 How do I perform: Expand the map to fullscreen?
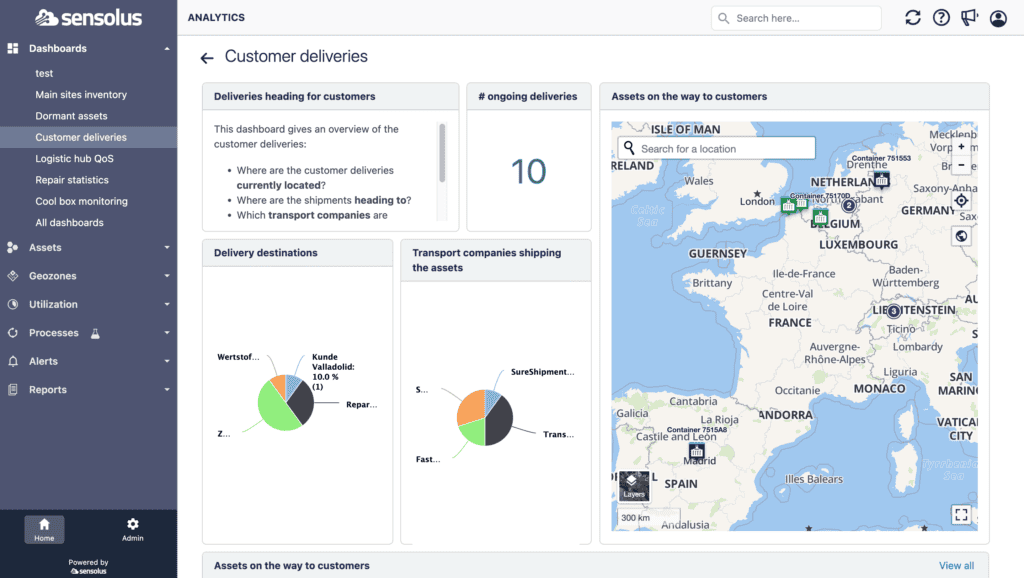(961, 515)
